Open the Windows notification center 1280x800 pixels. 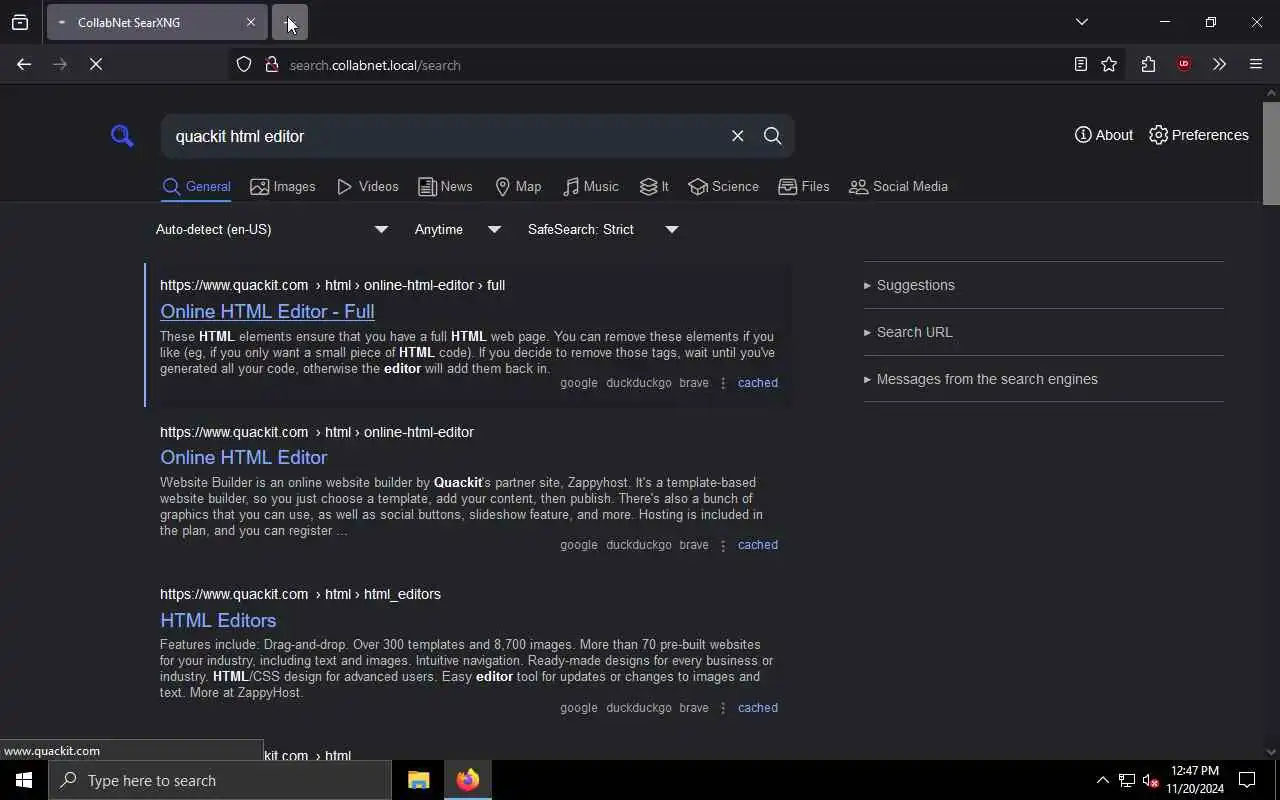[x=1247, y=780]
